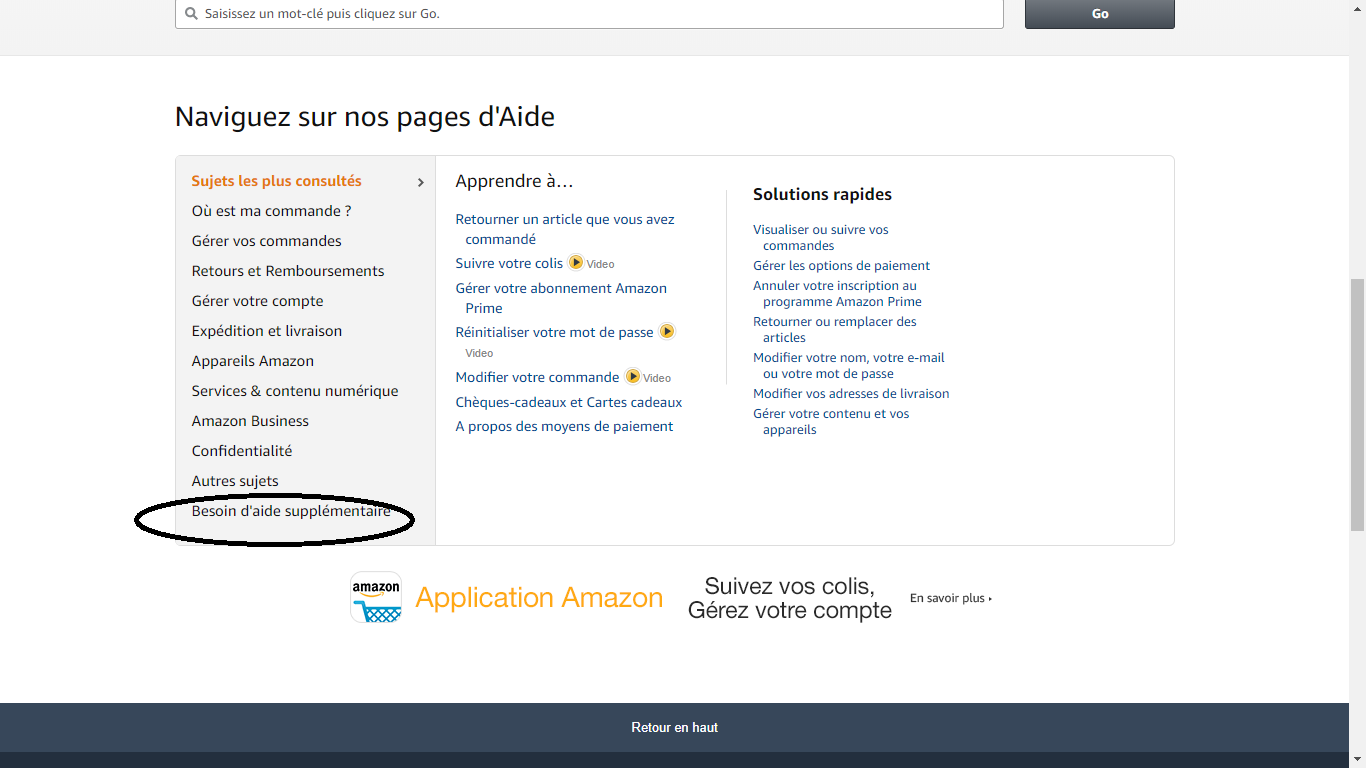Play the video icon beside Suivre votre colis

(576, 263)
